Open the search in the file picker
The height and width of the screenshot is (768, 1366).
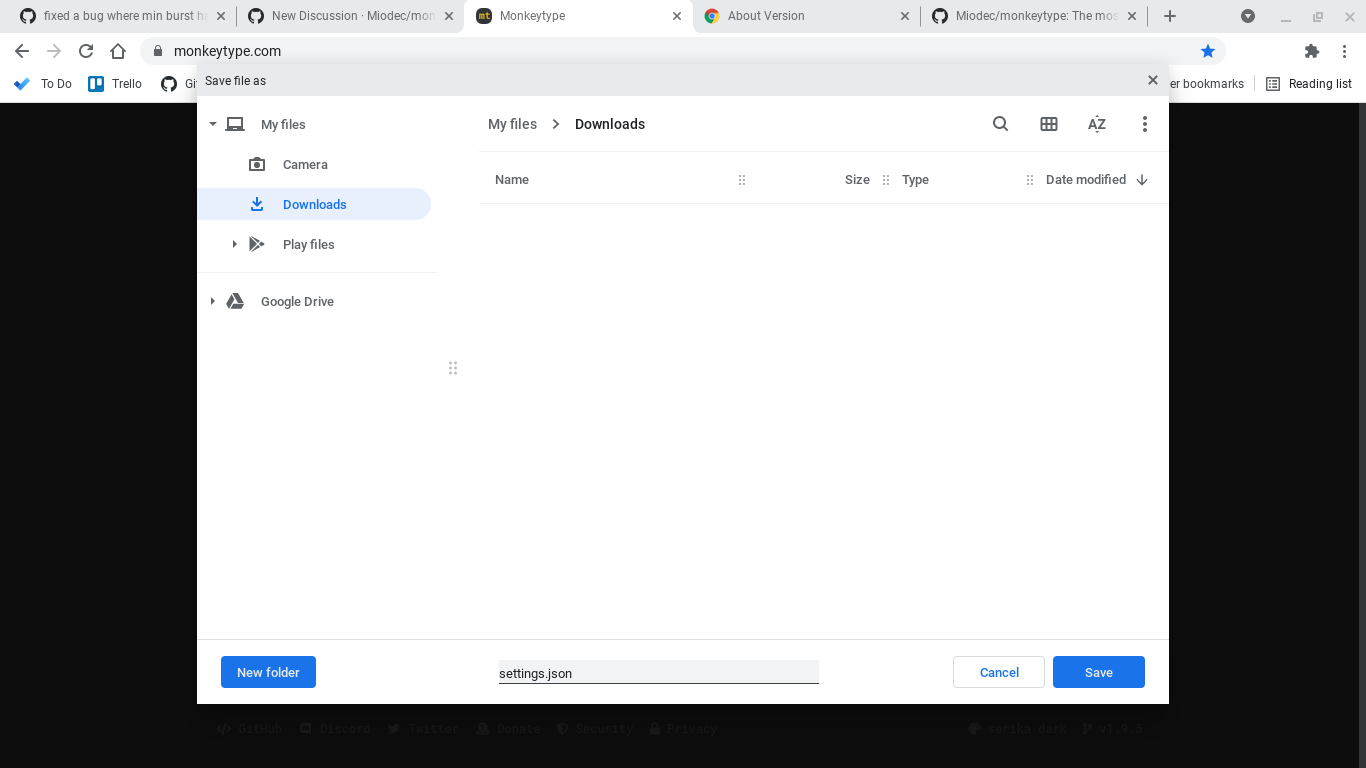[1000, 123]
